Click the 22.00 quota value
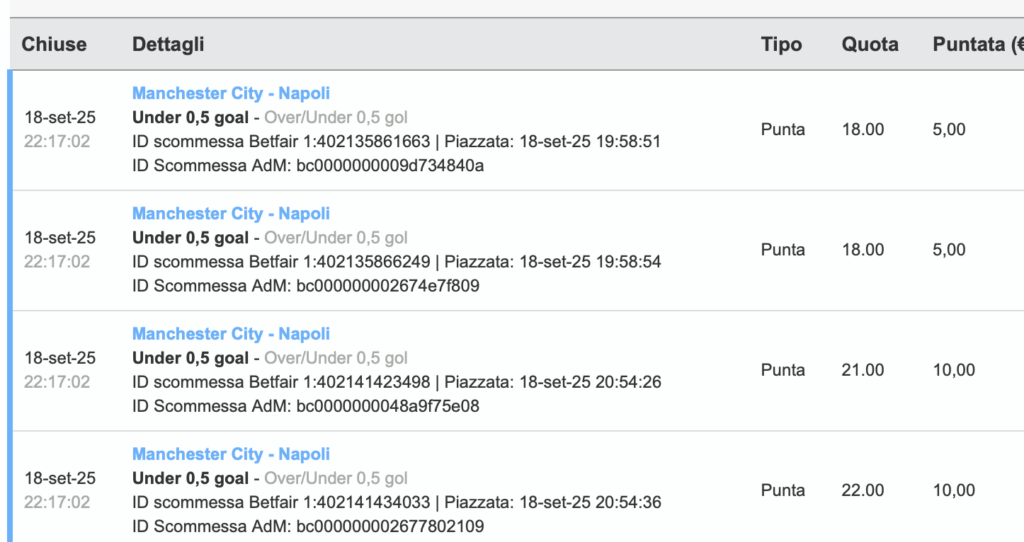The width and height of the screenshot is (1024, 542). [x=863, y=490]
